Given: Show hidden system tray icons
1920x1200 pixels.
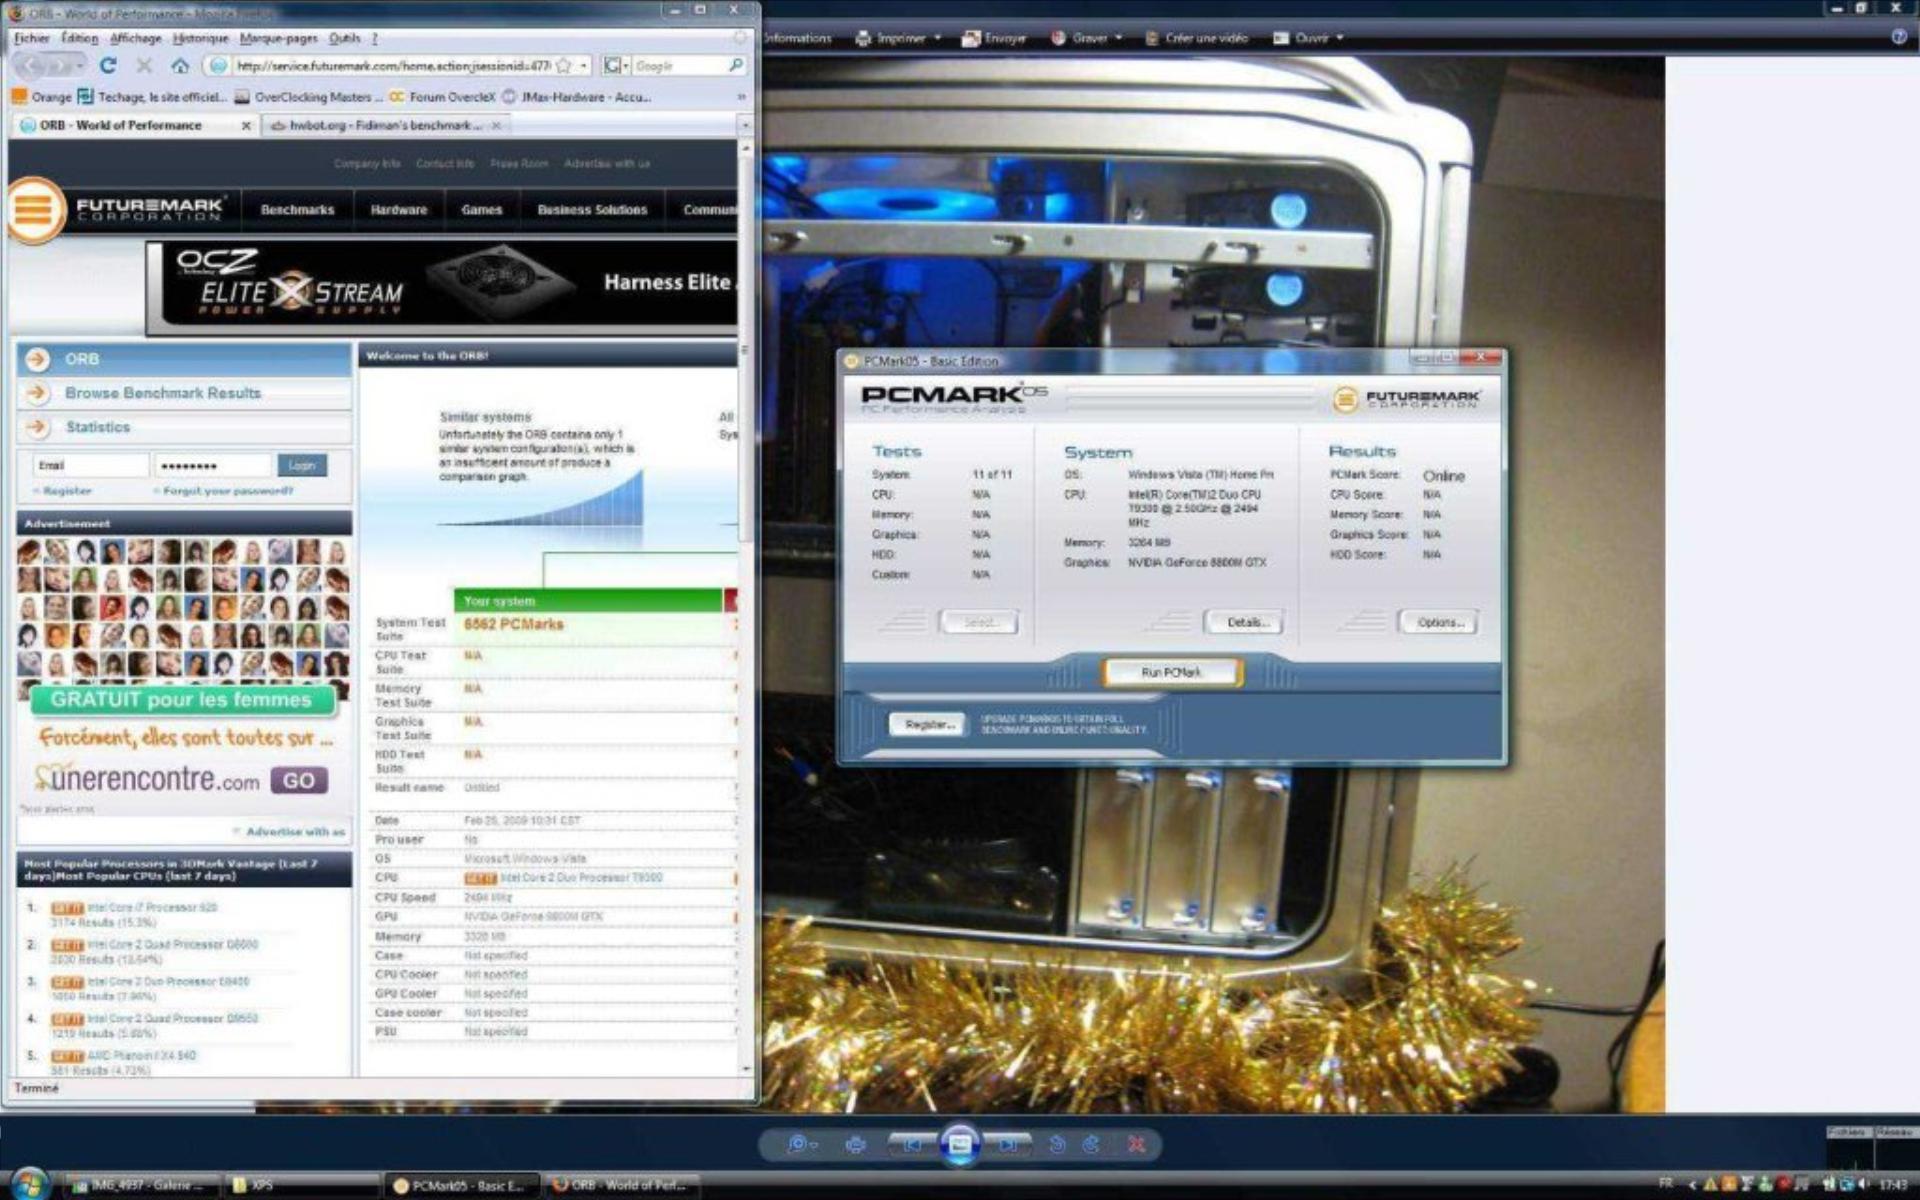Looking at the screenshot, I should coord(1693,1184).
